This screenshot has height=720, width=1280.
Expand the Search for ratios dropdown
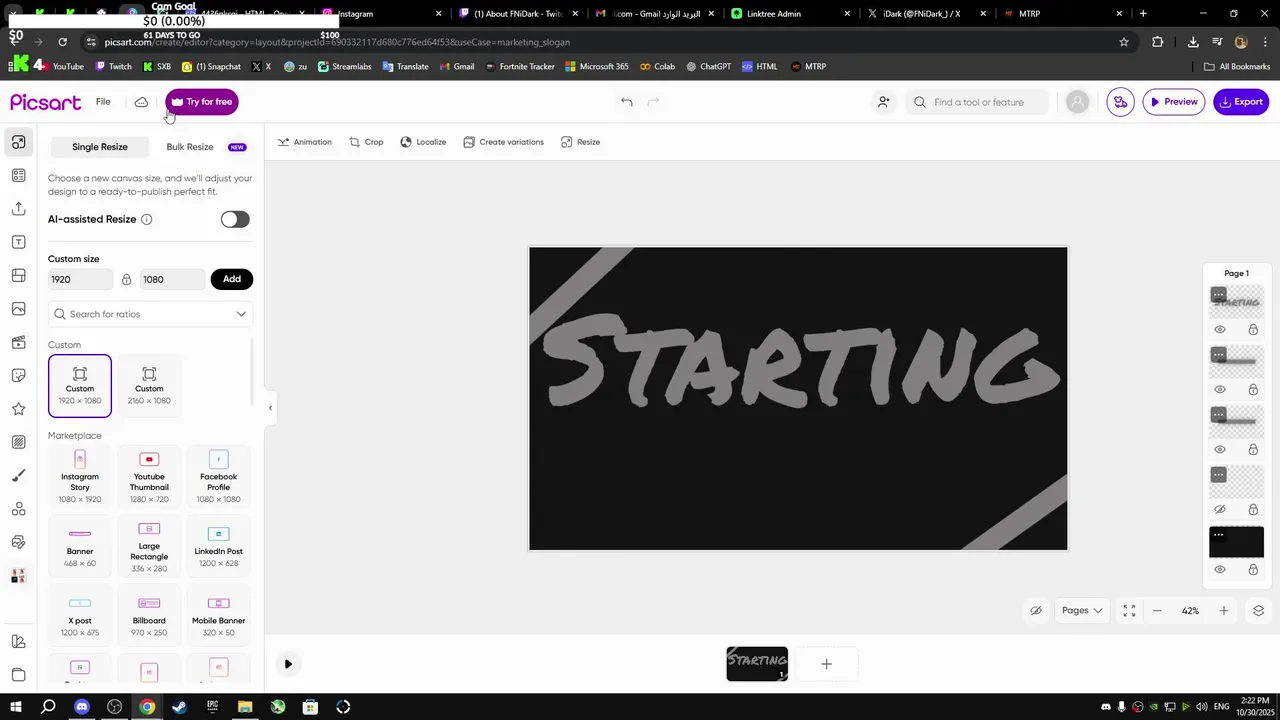tap(241, 314)
